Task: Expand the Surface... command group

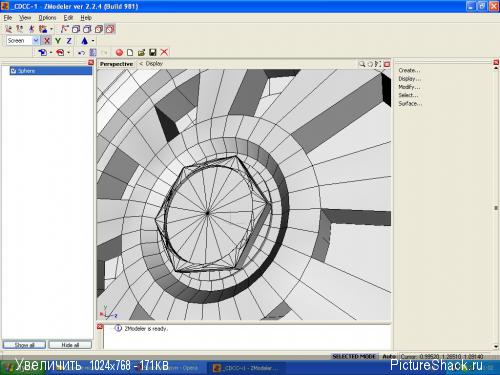Action: coord(410,104)
